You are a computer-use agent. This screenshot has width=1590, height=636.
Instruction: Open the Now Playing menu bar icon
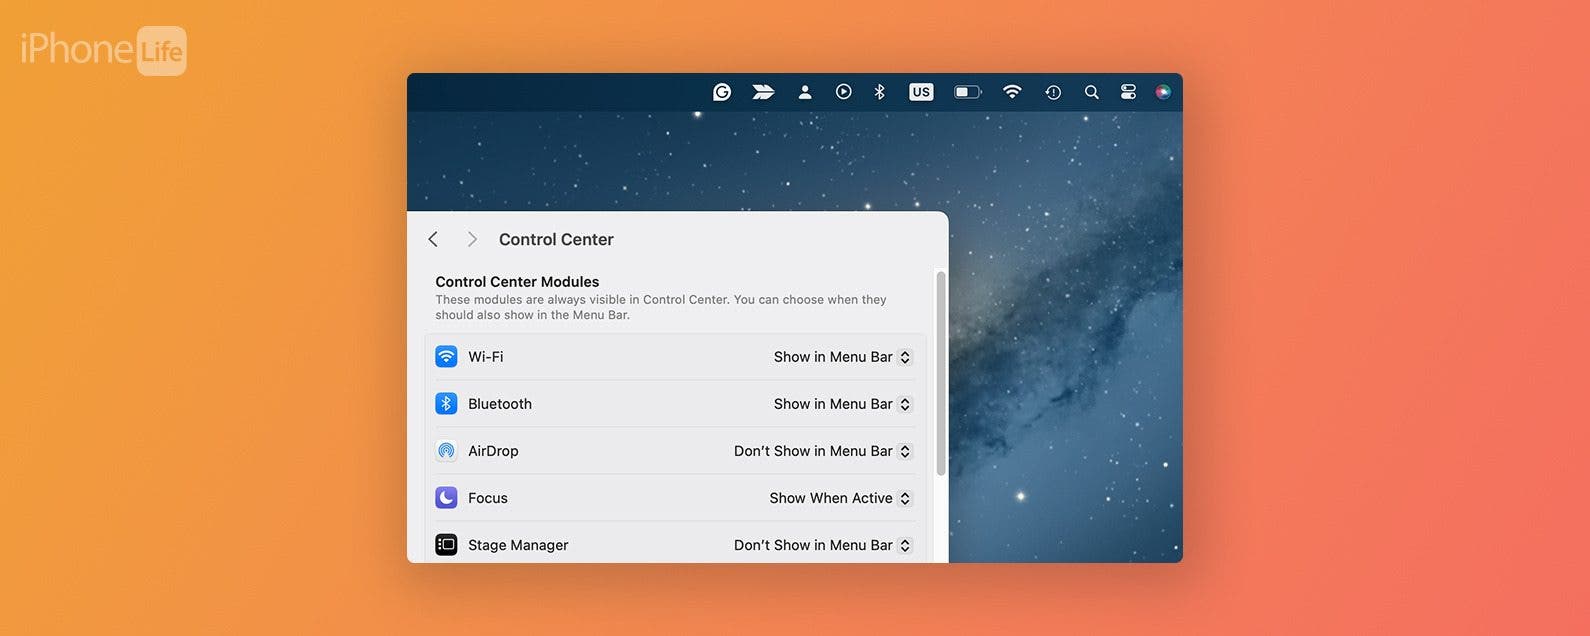coord(844,92)
